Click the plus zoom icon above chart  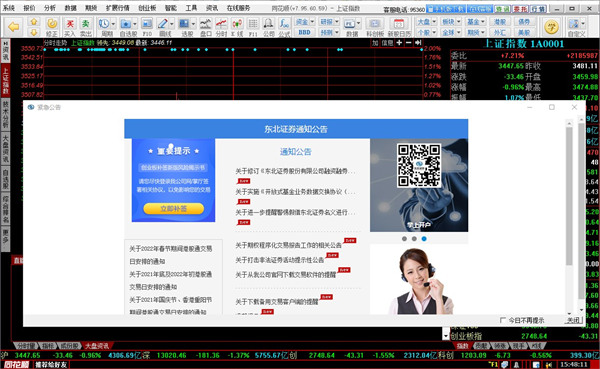tap(399, 42)
